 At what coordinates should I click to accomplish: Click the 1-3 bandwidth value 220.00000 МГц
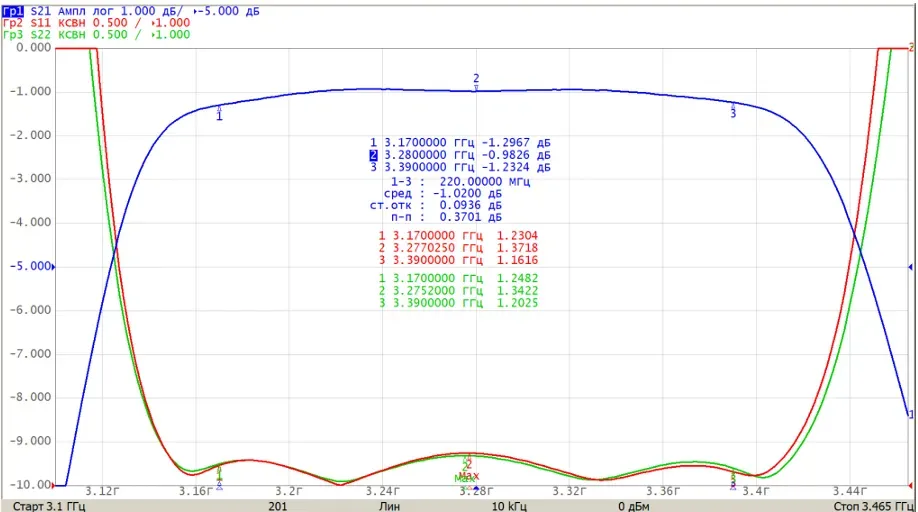click(x=485, y=182)
